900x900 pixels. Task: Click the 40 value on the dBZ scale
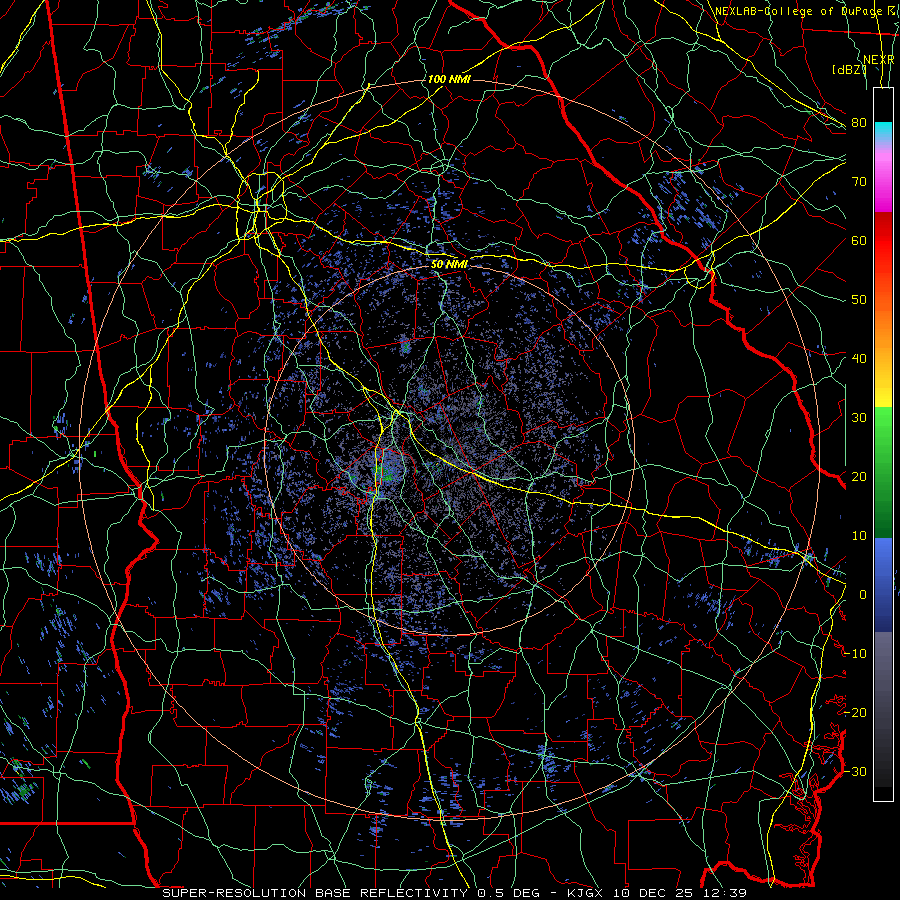tap(859, 359)
